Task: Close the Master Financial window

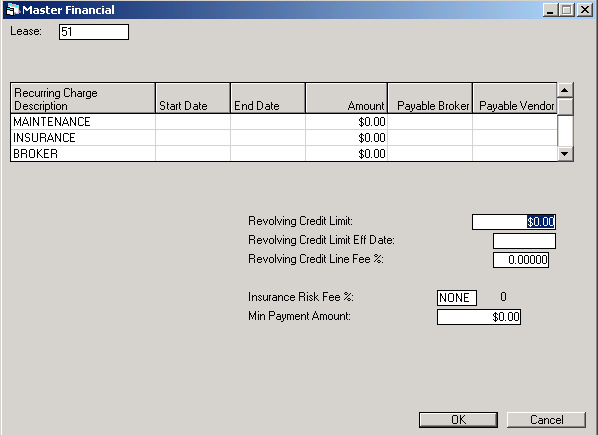Action: (x=585, y=10)
